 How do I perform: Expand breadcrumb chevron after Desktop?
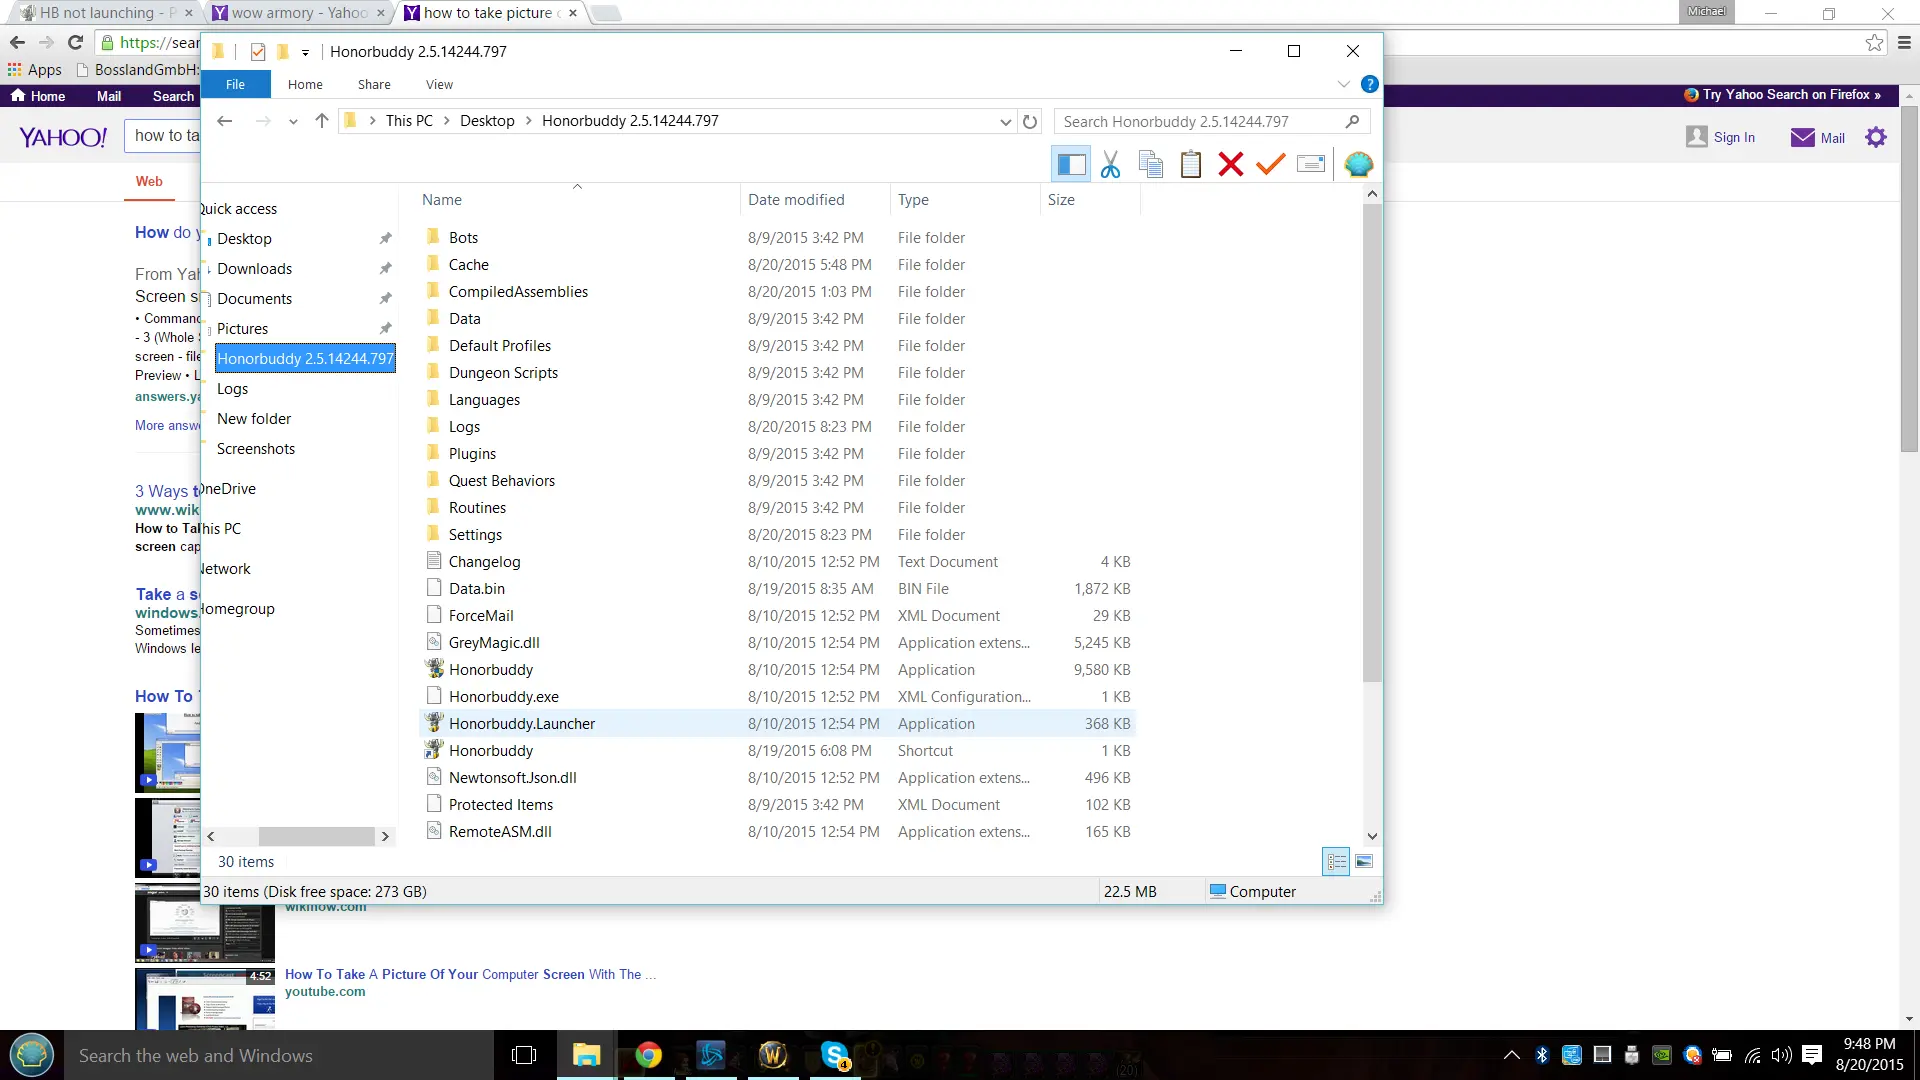528,121
